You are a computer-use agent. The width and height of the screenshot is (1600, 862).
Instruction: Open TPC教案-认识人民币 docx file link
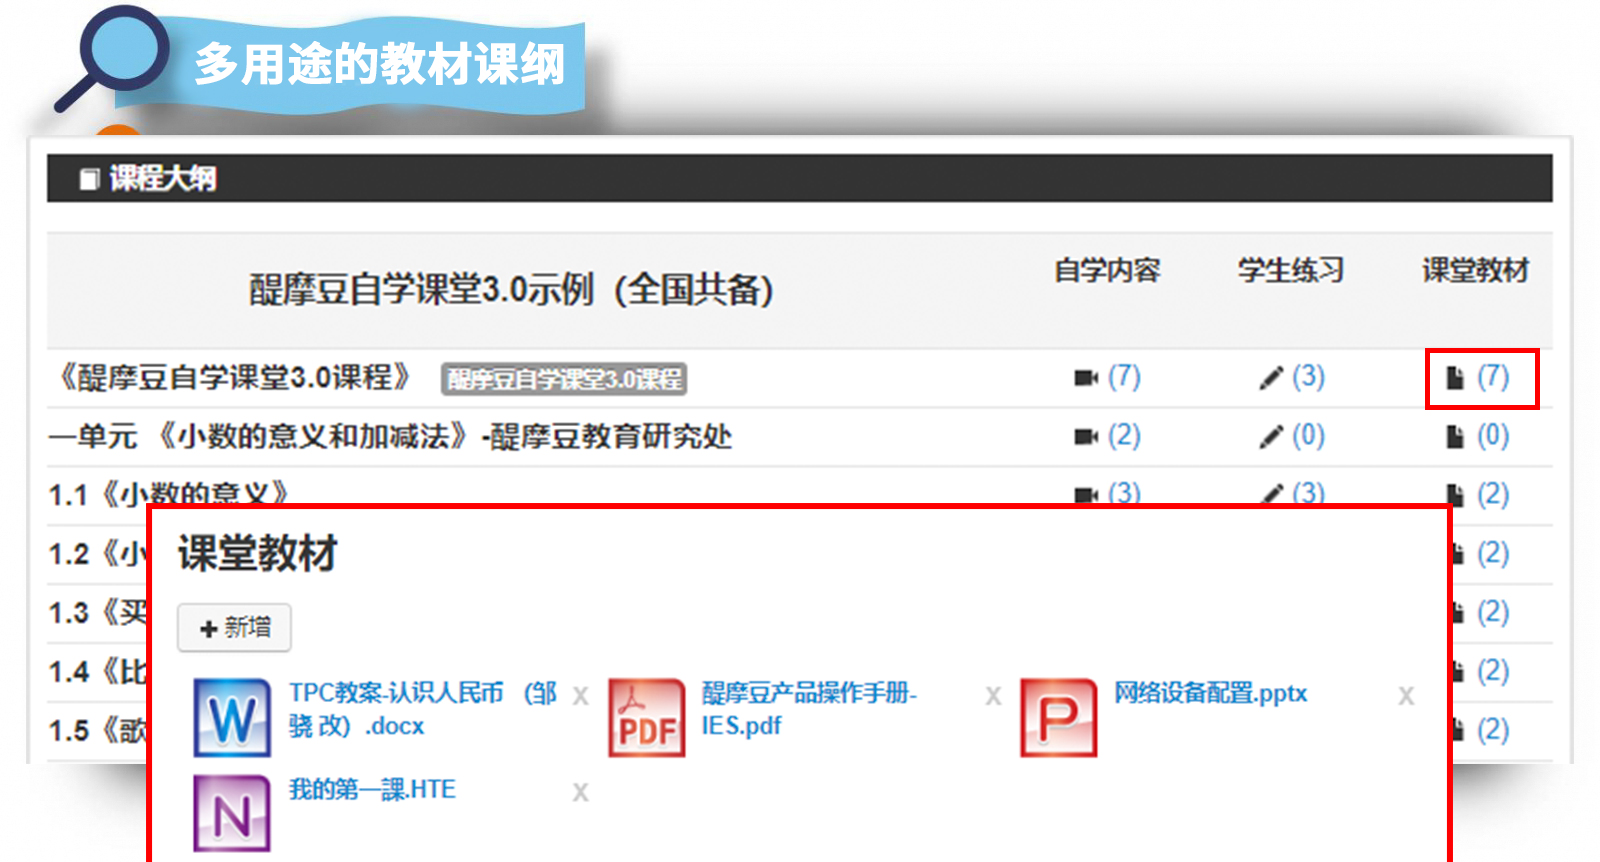(420, 708)
